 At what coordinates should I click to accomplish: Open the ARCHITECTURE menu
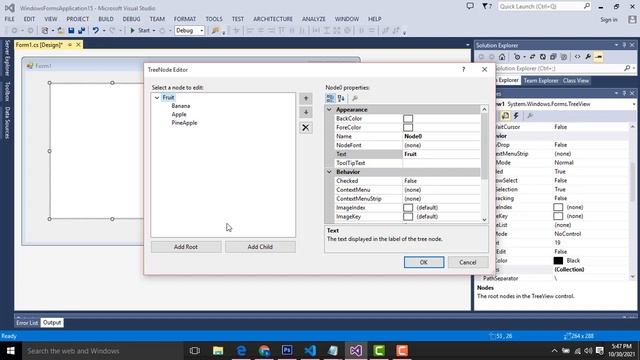273,19
